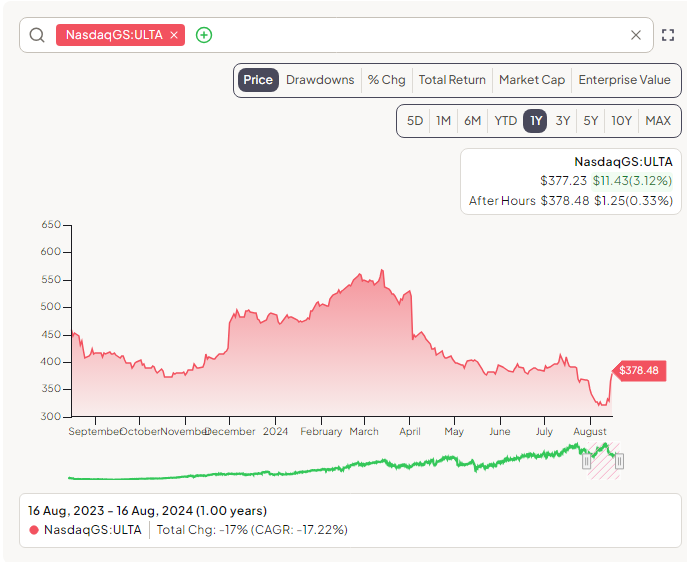This screenshot has width=687, height=562.
Task: Click the 2024 label on the x-axis
Action: coord(275,431)
